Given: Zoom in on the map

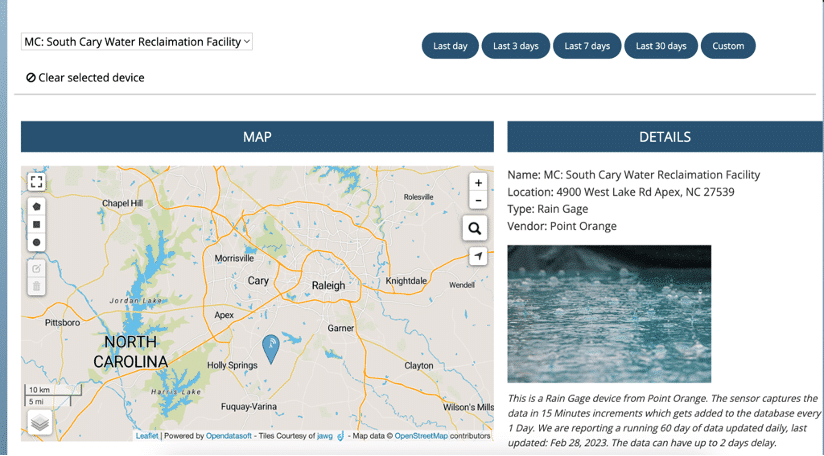Looking at the screenshot, I should [x=478, y=183].
